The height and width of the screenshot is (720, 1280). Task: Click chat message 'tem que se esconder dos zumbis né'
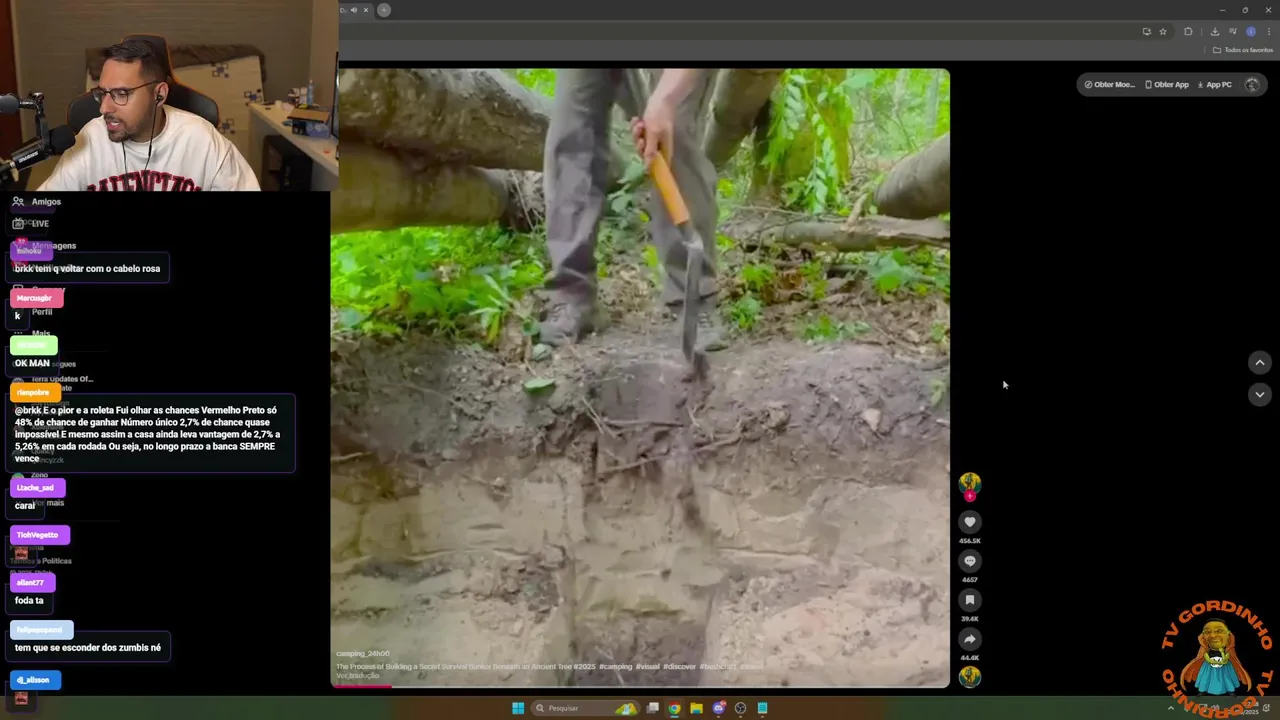tap(88, 648)
